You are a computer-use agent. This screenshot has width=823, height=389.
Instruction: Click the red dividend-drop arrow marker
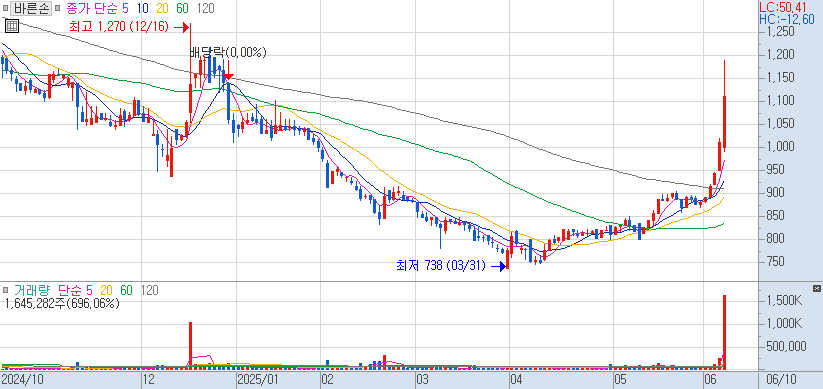(228, 77)
